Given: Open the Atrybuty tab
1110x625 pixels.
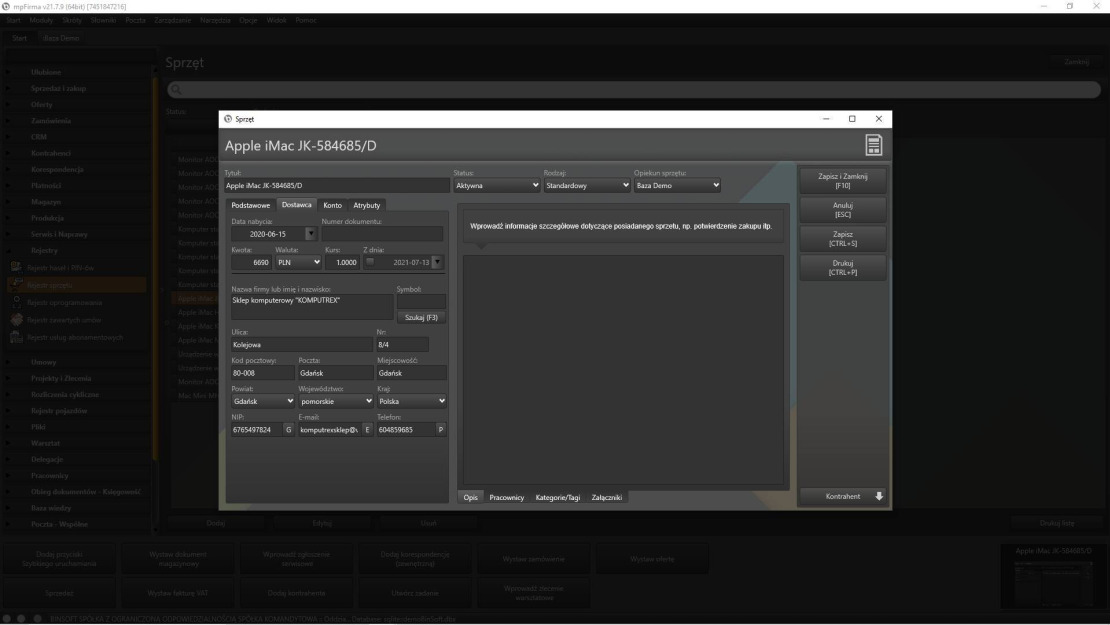Looking at the screenshot, I should [367, 205].
